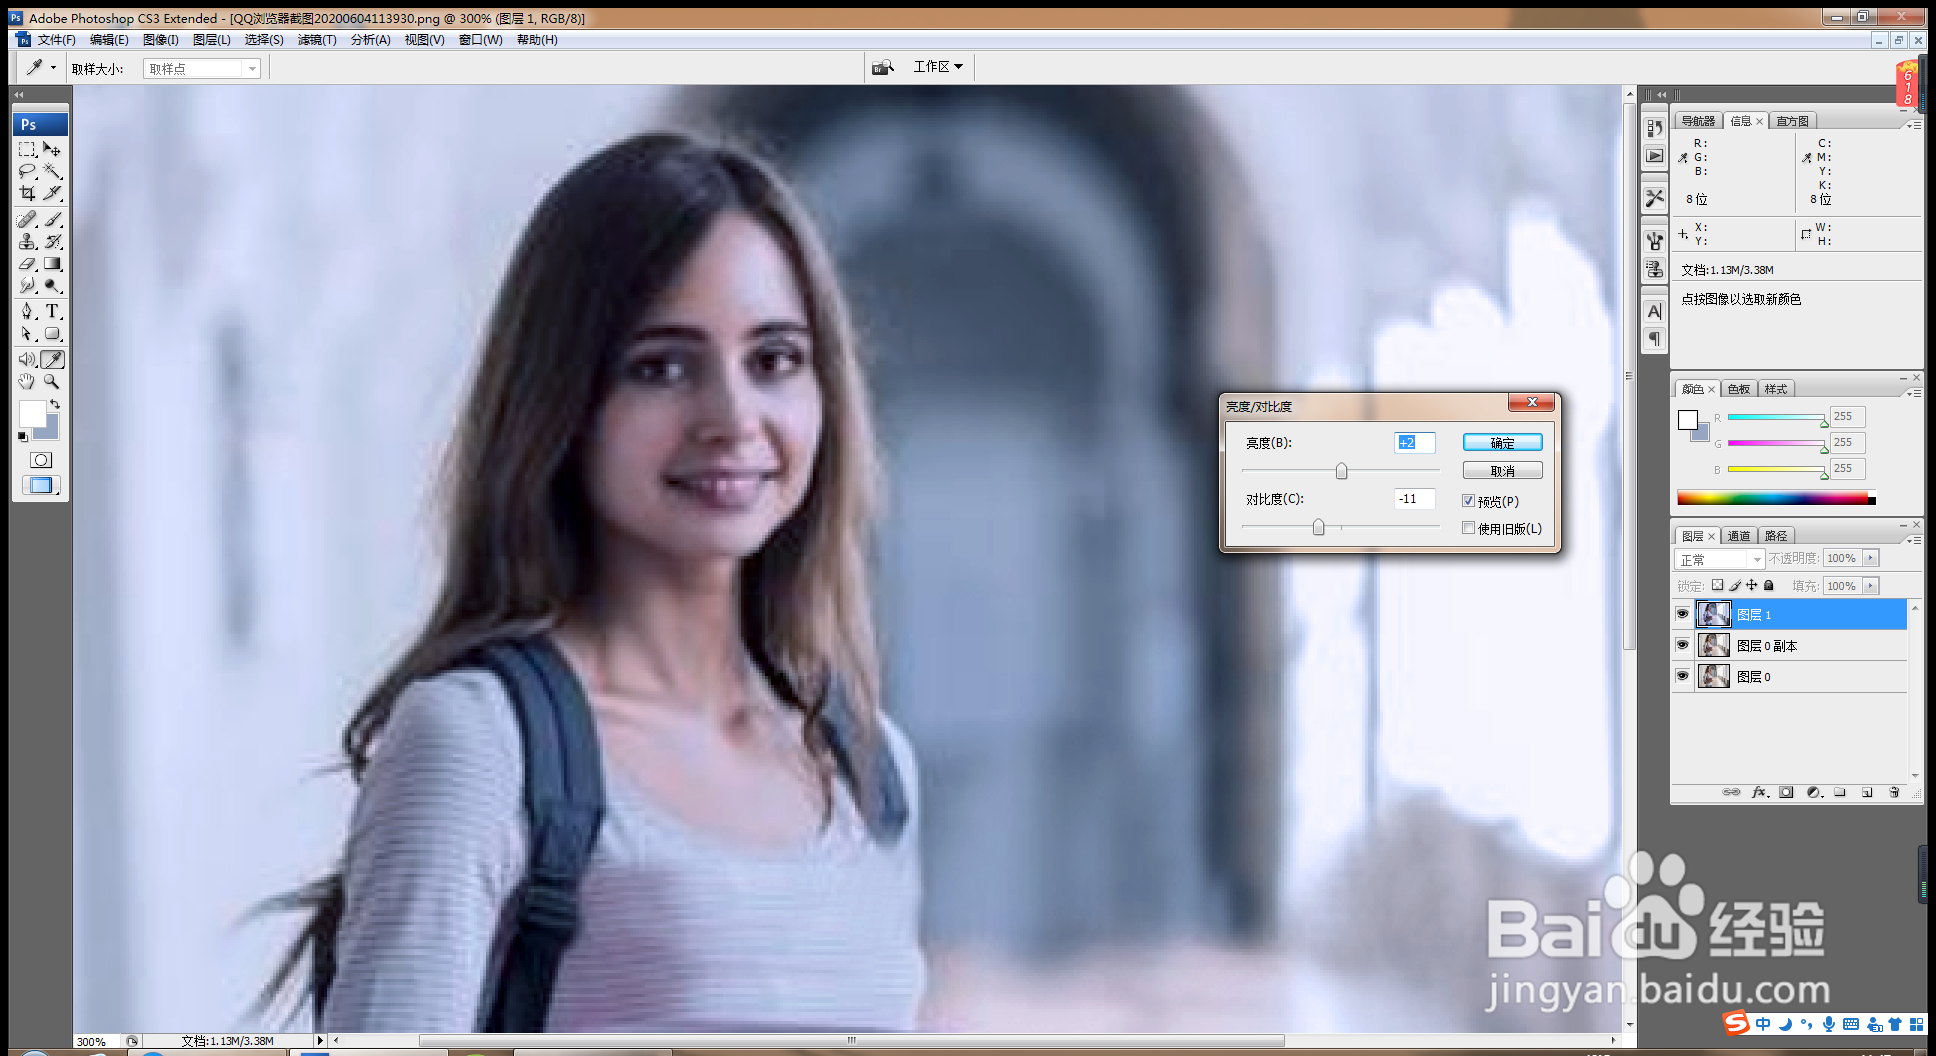Open the Layers panel options menu

pyautogui.click(x=1914, y=540)
